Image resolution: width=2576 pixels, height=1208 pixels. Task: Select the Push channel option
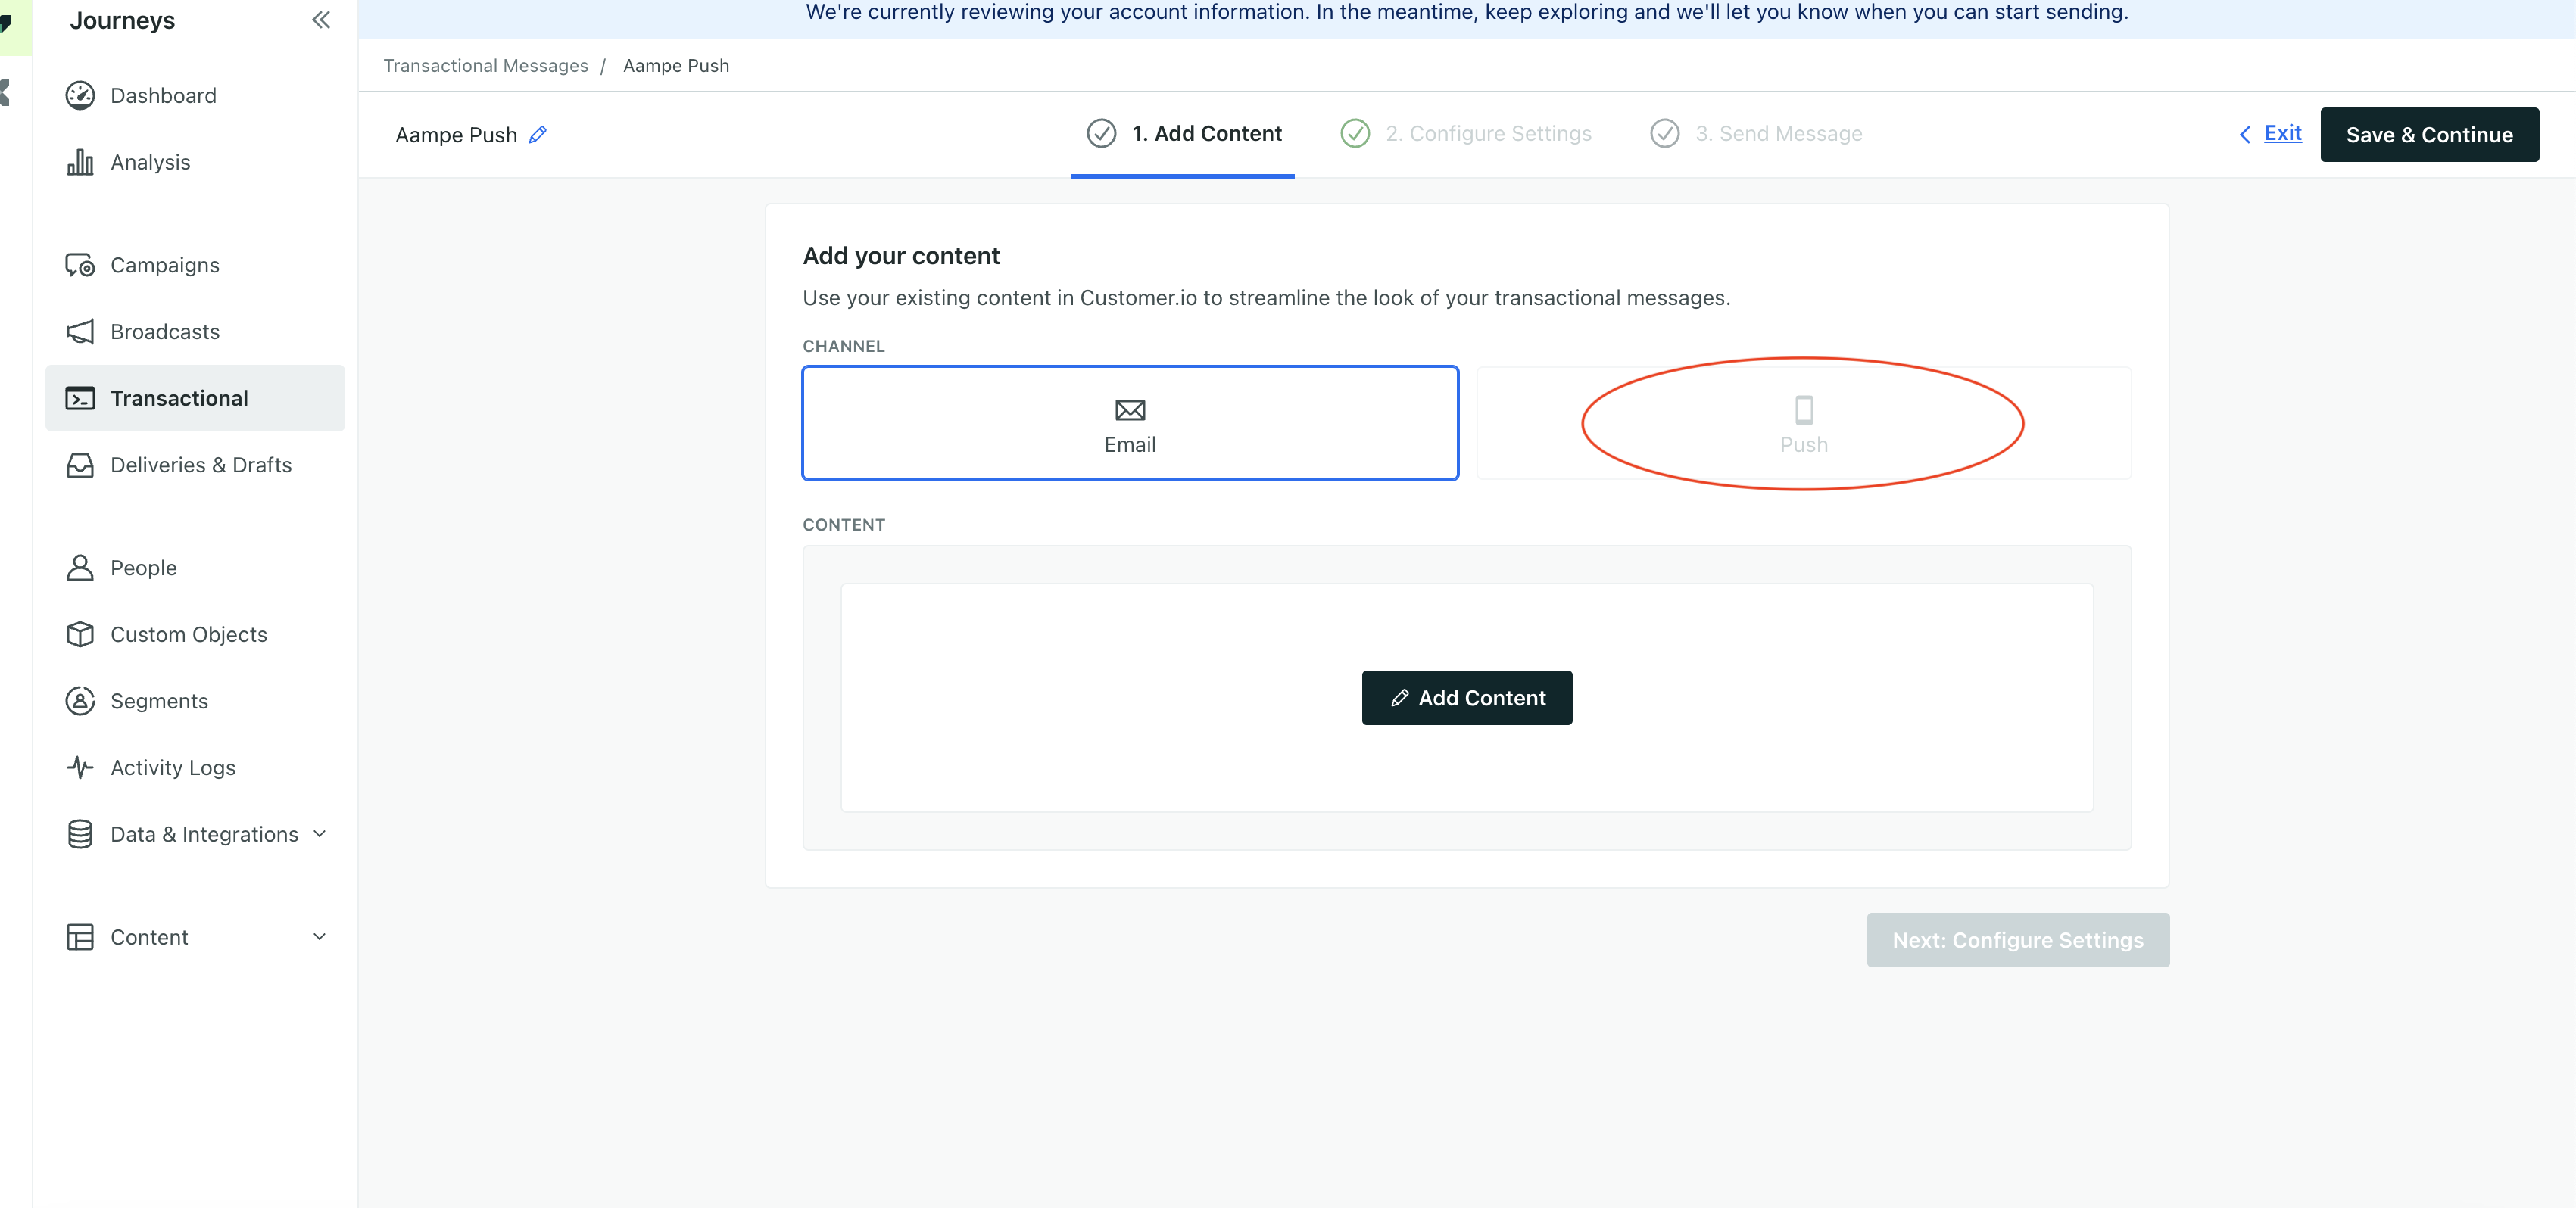coord(1803,423)
